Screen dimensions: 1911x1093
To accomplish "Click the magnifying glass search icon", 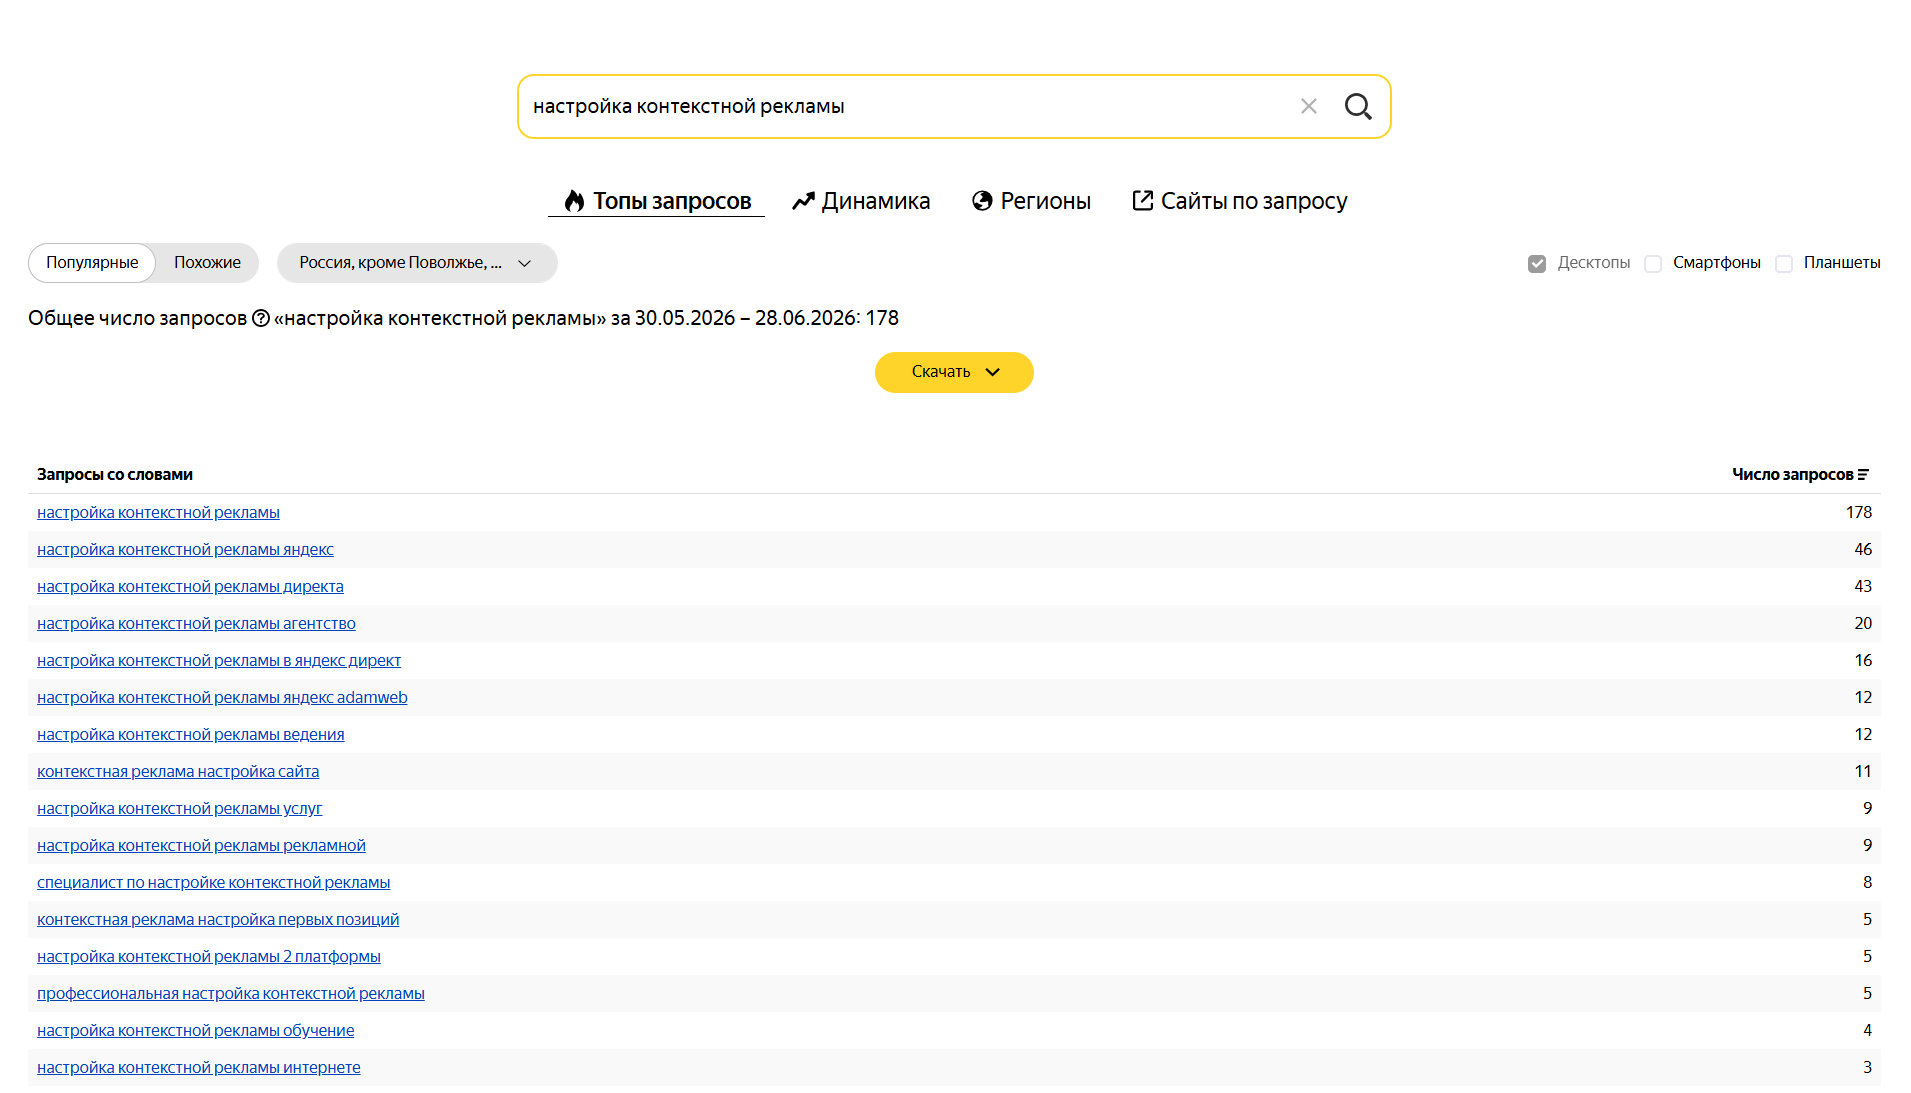I will [1357, 106].
